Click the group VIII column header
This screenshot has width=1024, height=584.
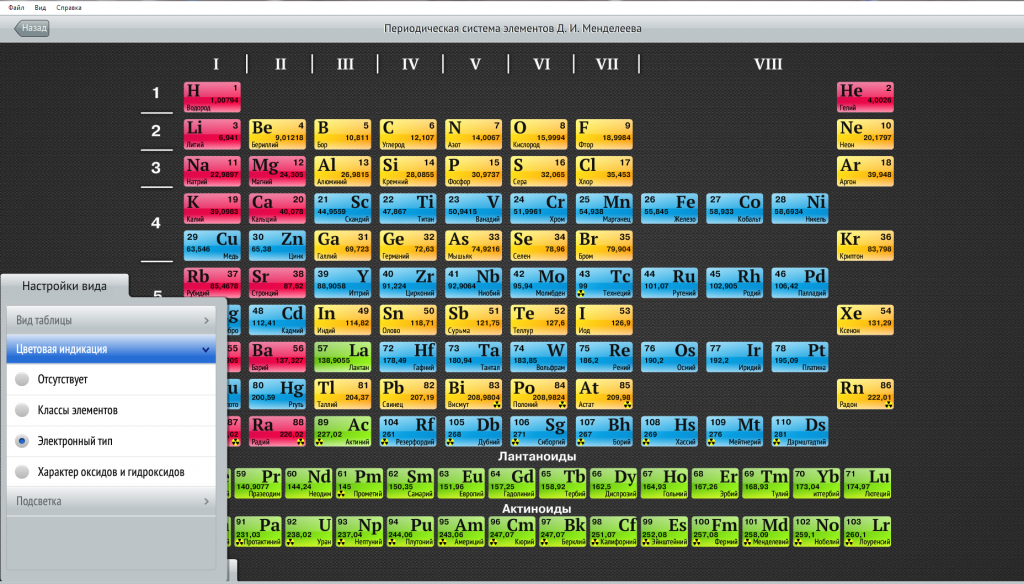click(x=767, y=64)
